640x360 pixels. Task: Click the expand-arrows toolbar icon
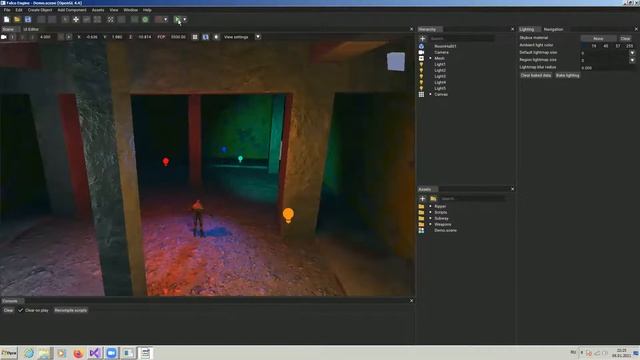111,19
